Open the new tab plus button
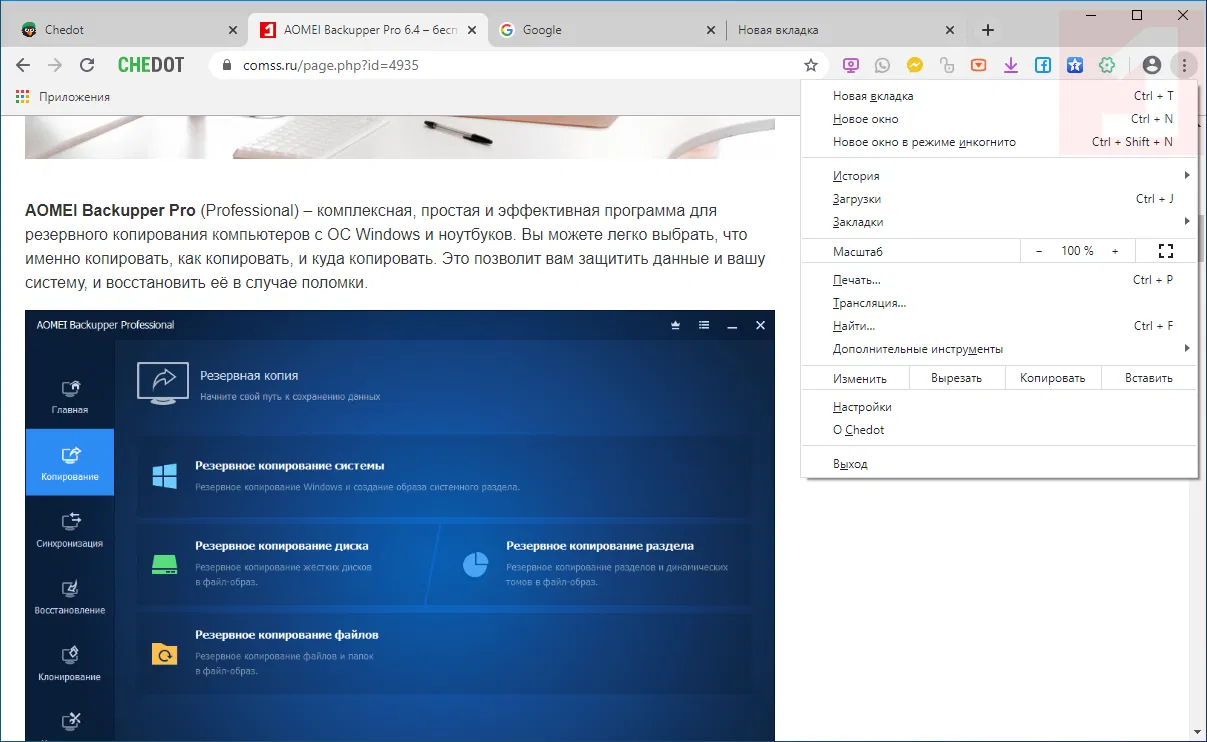Viewport: 1207px width, 742px height. 988,30
